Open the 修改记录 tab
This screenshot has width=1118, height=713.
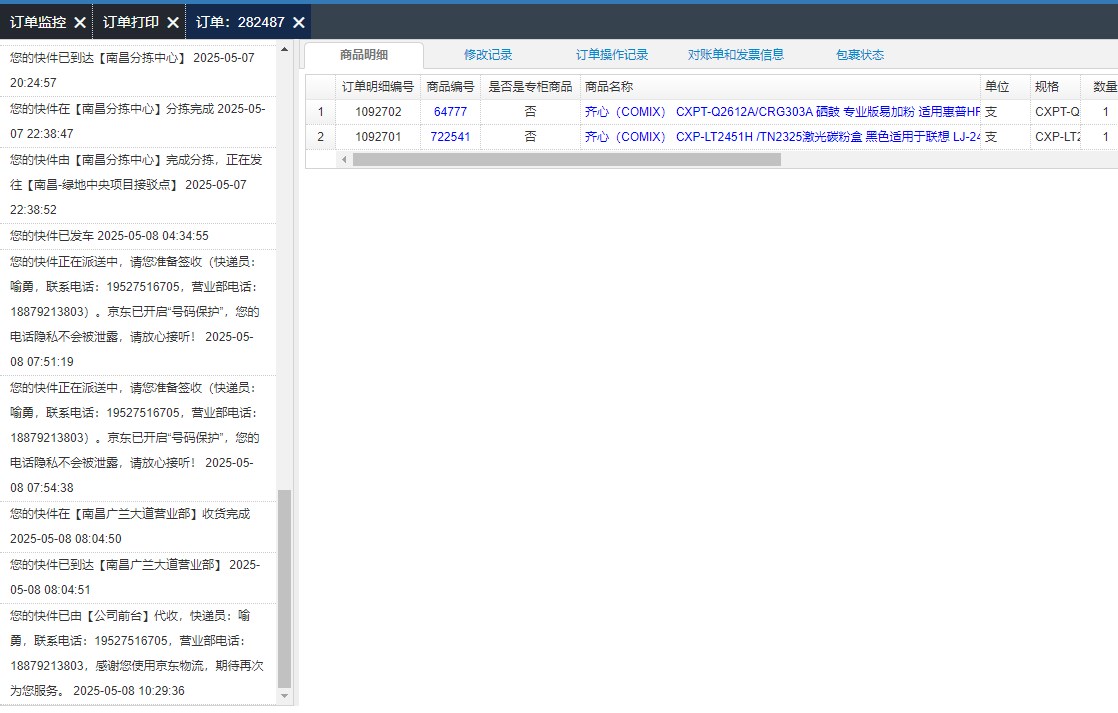click(x=488, y=55)
